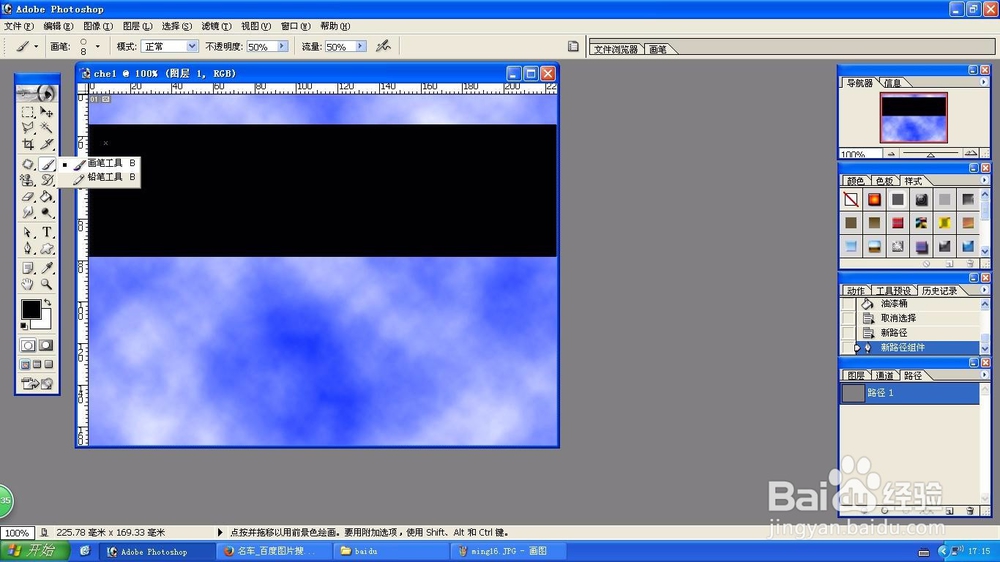
Task: Click Jump to ImageReady button
Action: tap(37, 383)
